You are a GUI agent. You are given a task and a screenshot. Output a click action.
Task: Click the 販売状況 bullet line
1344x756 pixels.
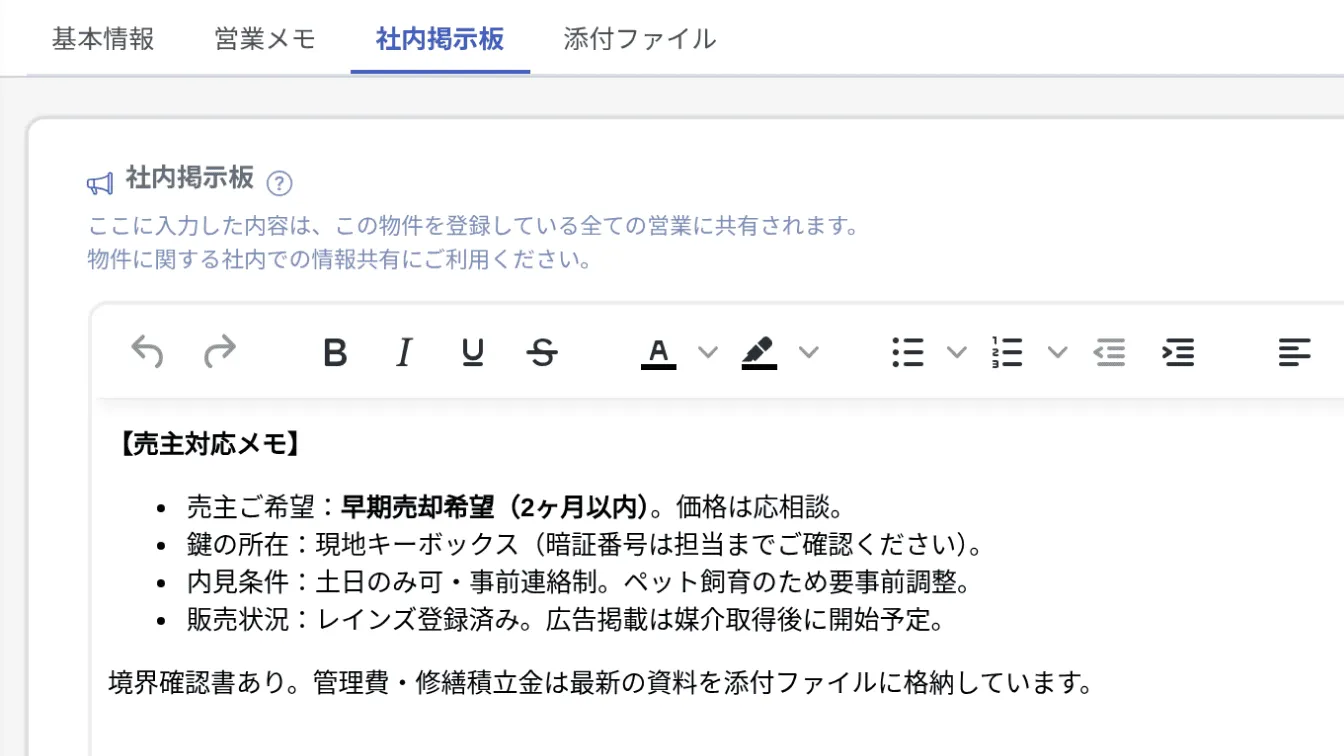566,620
